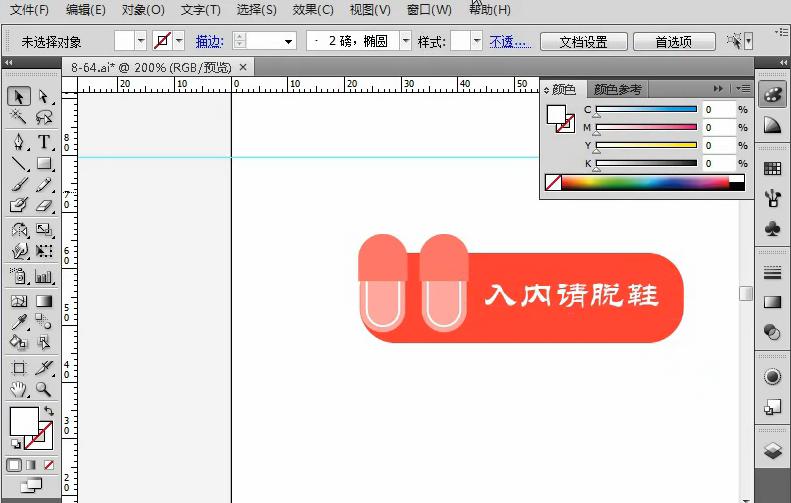
Task: Select the 8-64.ai document tab
Action: point(151,67)
